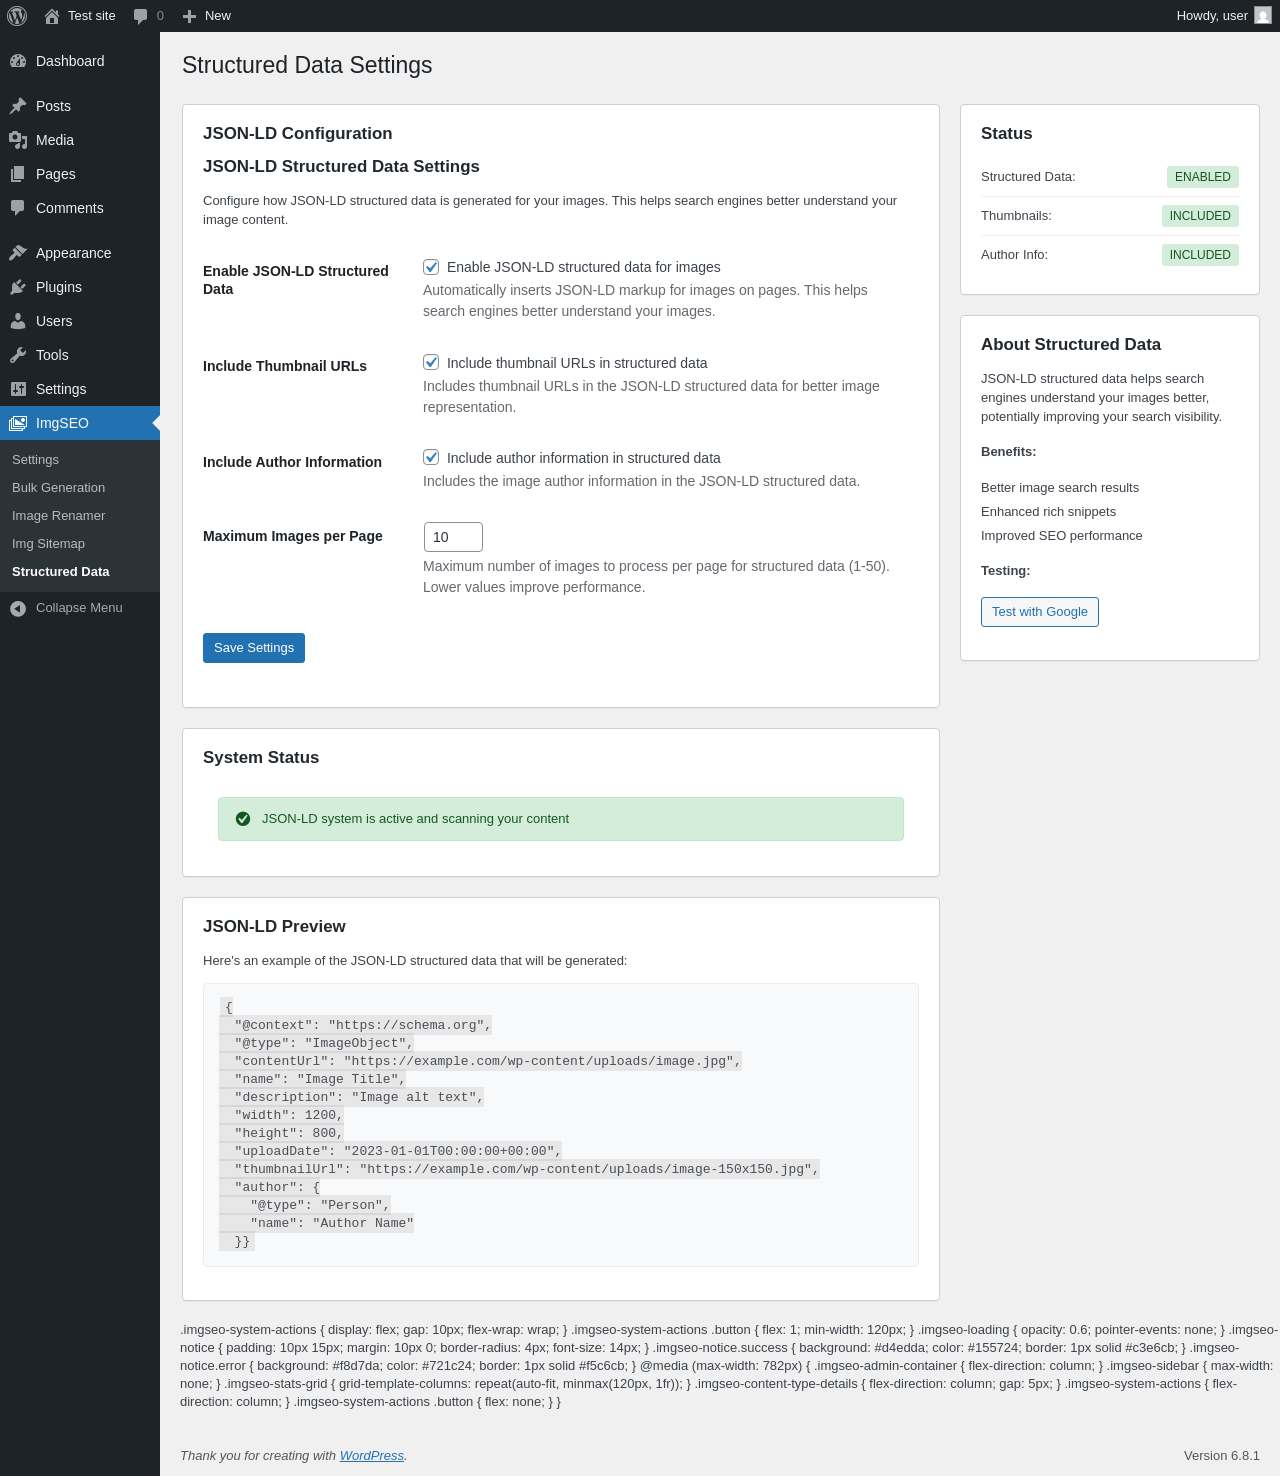Uncheck Include author information in structured data

431,457
